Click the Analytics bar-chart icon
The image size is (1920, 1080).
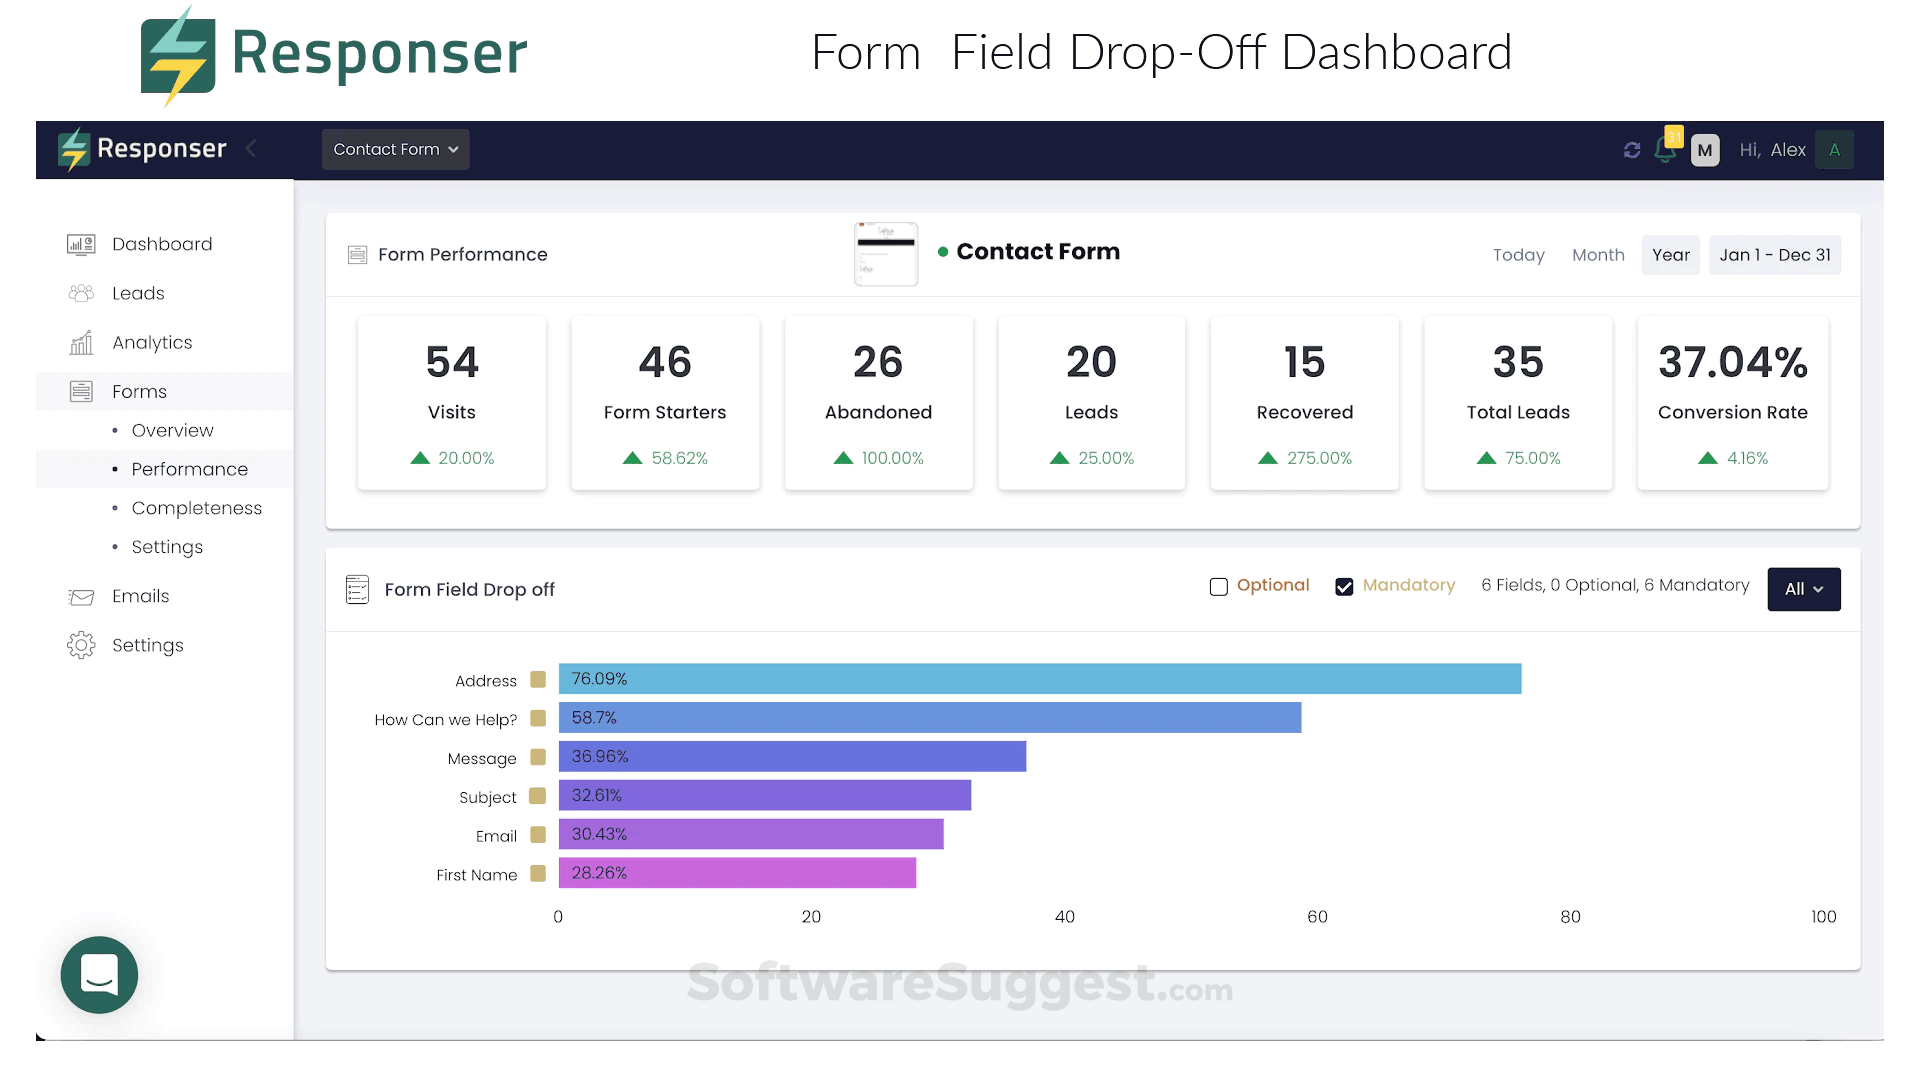(80, 342)
